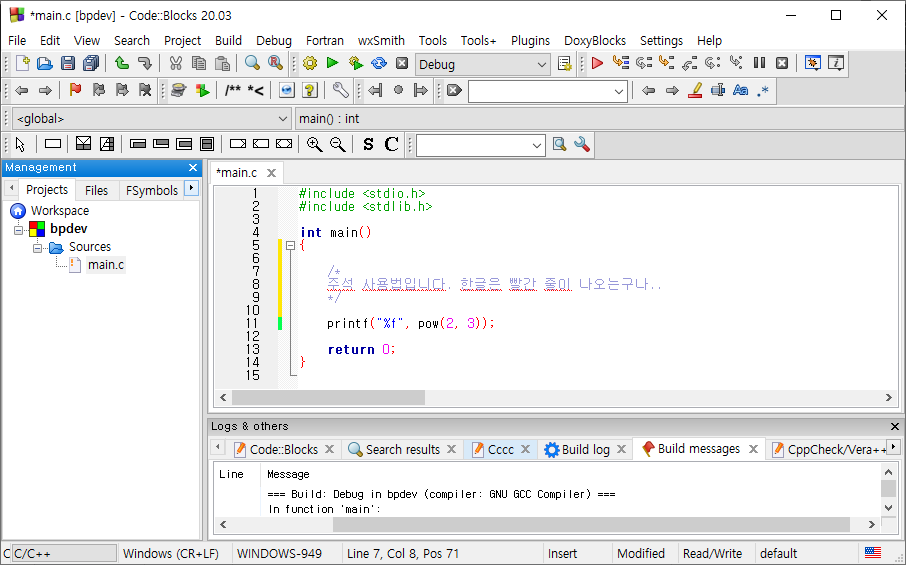The image size is (906, 565).
Task: Open the Plugins menu
Action: (x=530, y=40)
